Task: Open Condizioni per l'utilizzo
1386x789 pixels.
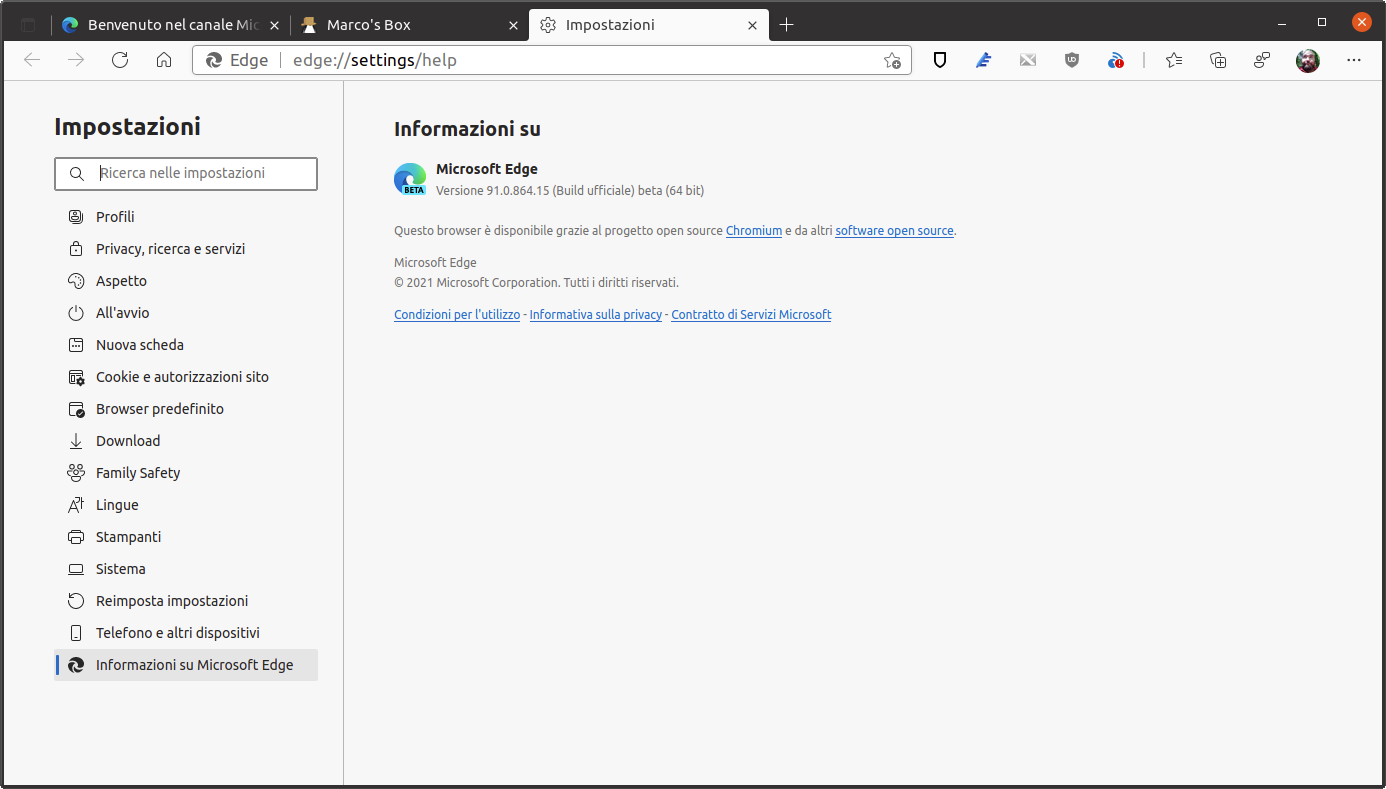Action: pyautogui.click(x=456, y=314)
